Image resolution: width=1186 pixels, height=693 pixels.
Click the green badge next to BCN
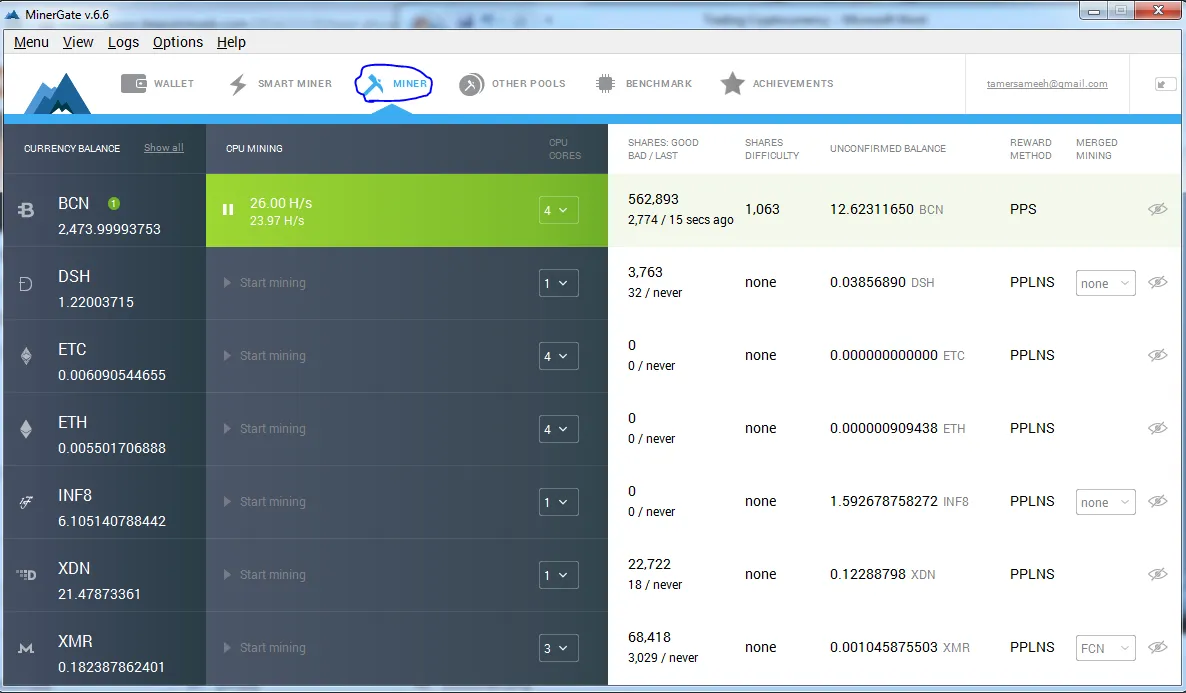pyautogui.click(x=113, y=204)
